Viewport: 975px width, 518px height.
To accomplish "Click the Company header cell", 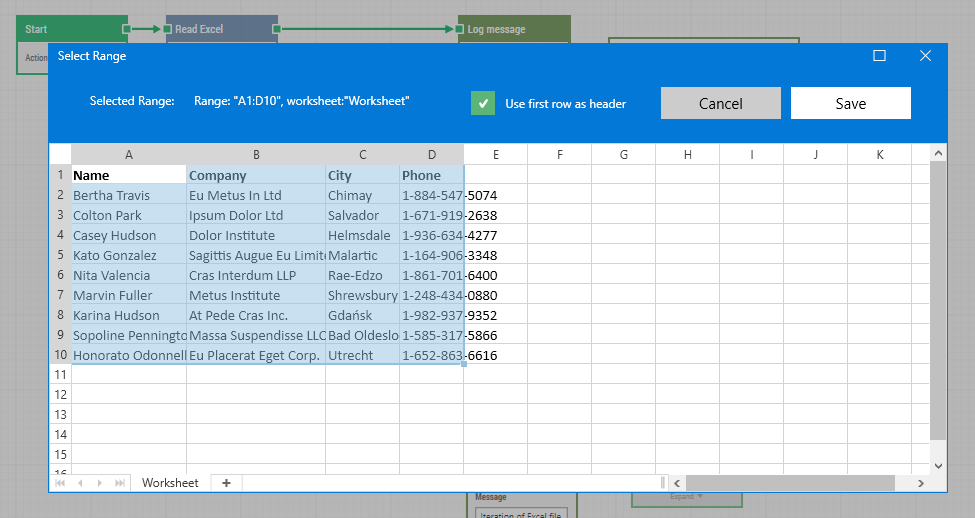I will click(x=256, y=175).
